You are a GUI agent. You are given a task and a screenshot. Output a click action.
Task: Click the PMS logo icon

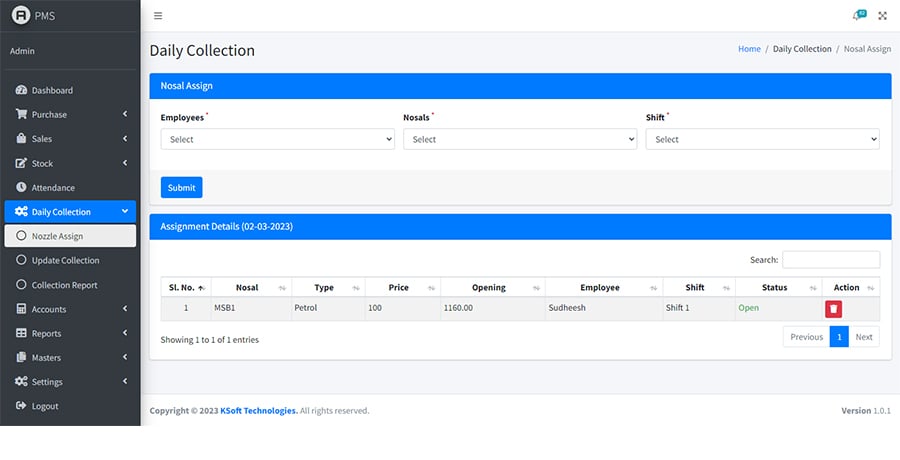coord(20,15)
